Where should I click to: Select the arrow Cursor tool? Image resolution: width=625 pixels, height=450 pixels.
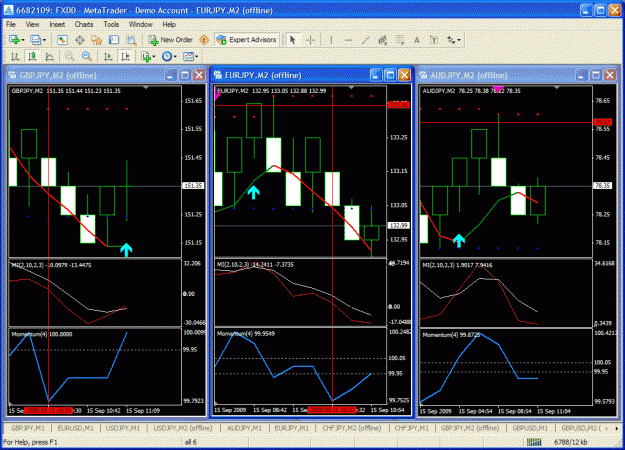point(293,40)
